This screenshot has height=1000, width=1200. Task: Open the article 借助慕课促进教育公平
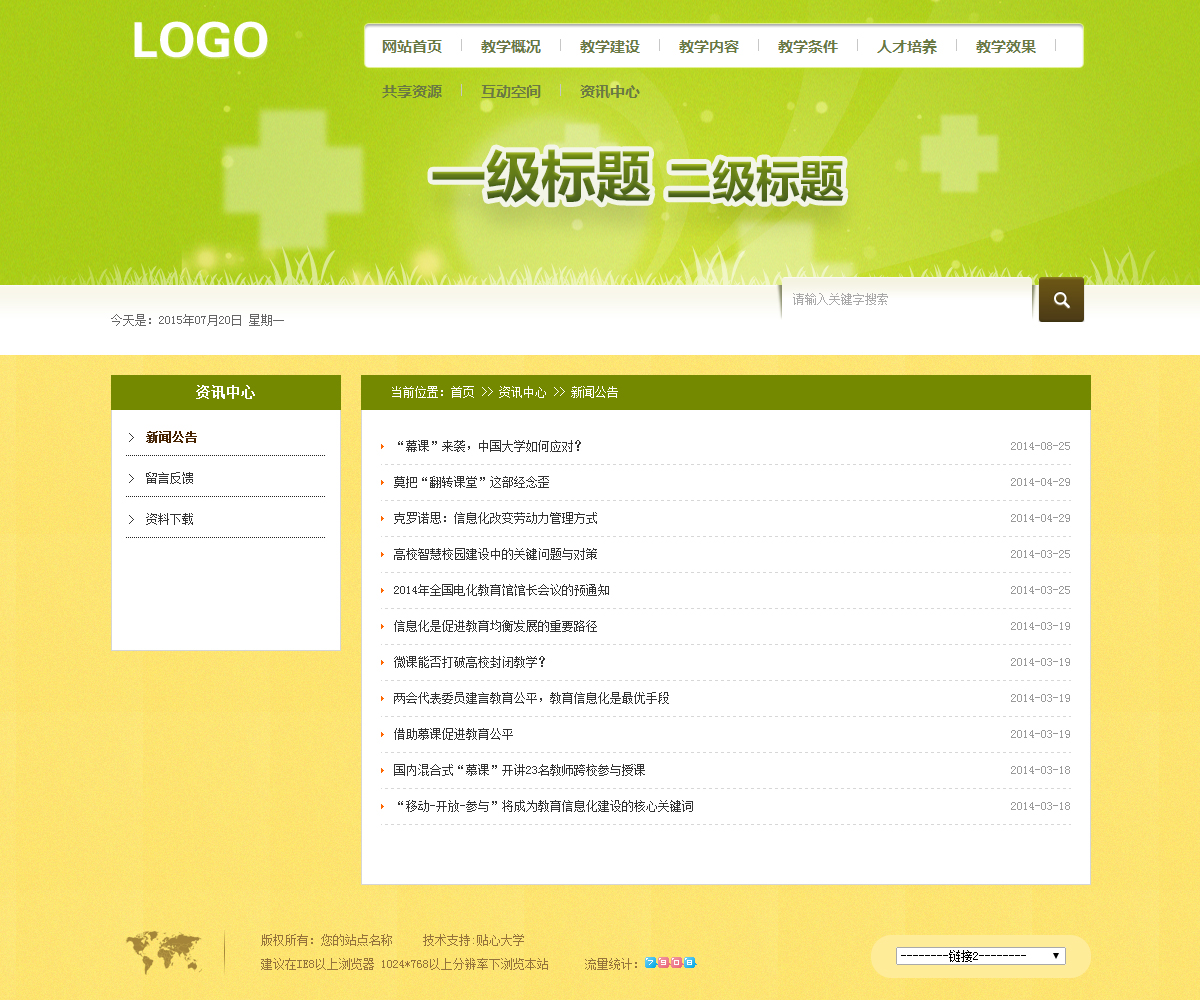point(453,735)
